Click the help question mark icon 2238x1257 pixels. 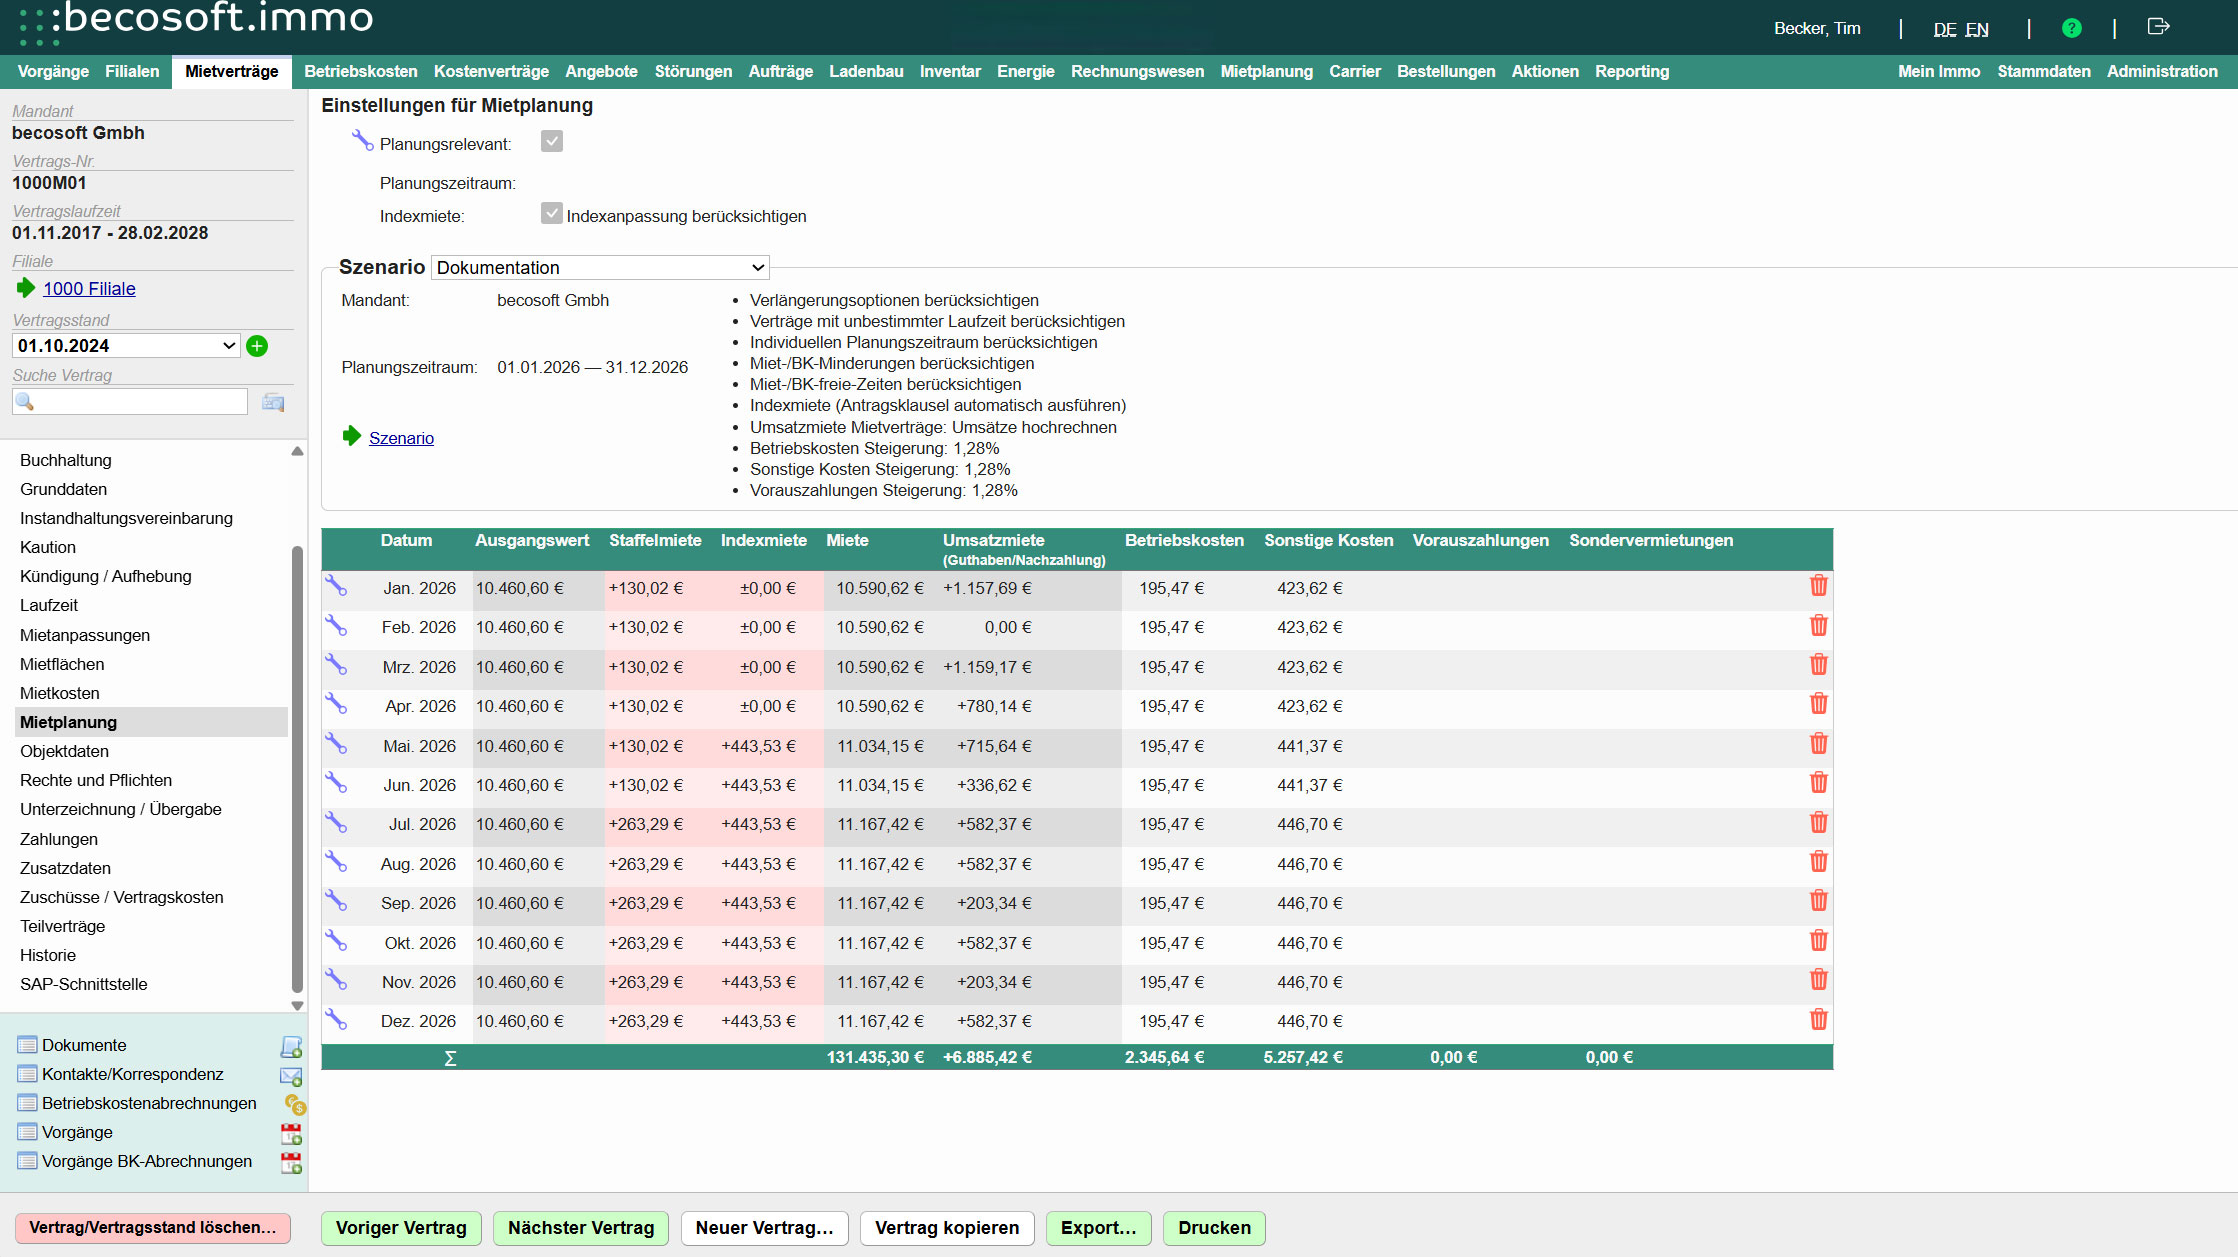(2071, 28)
